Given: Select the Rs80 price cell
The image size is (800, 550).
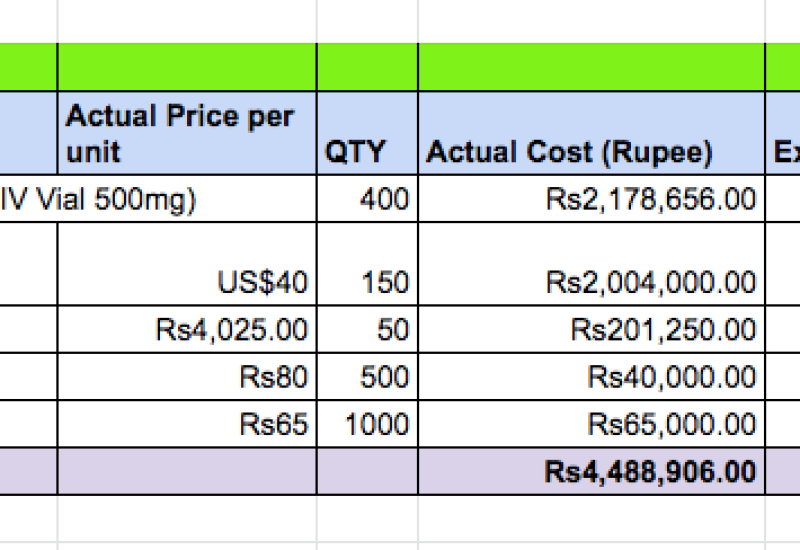Looking at the screenshot, I should pos(186,377).
